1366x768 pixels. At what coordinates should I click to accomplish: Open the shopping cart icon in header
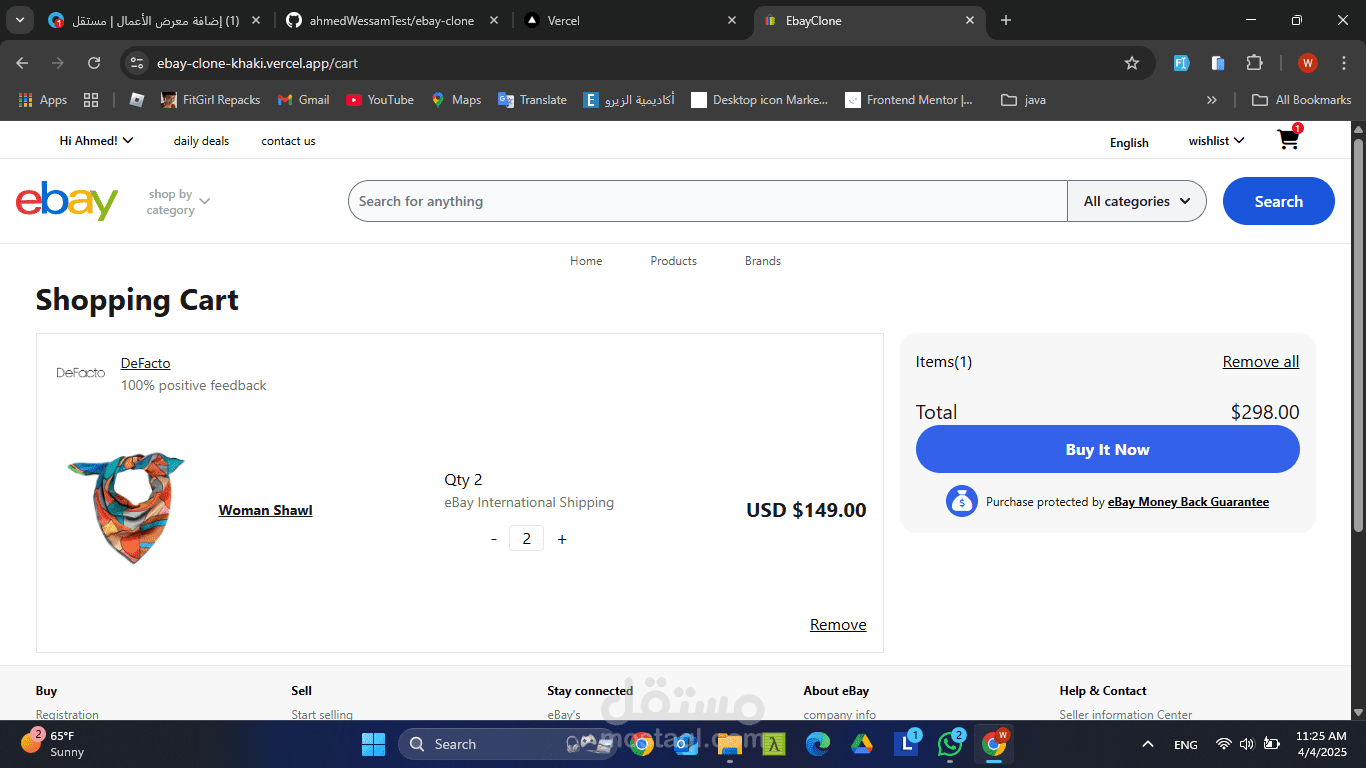tap(1289, 139)
